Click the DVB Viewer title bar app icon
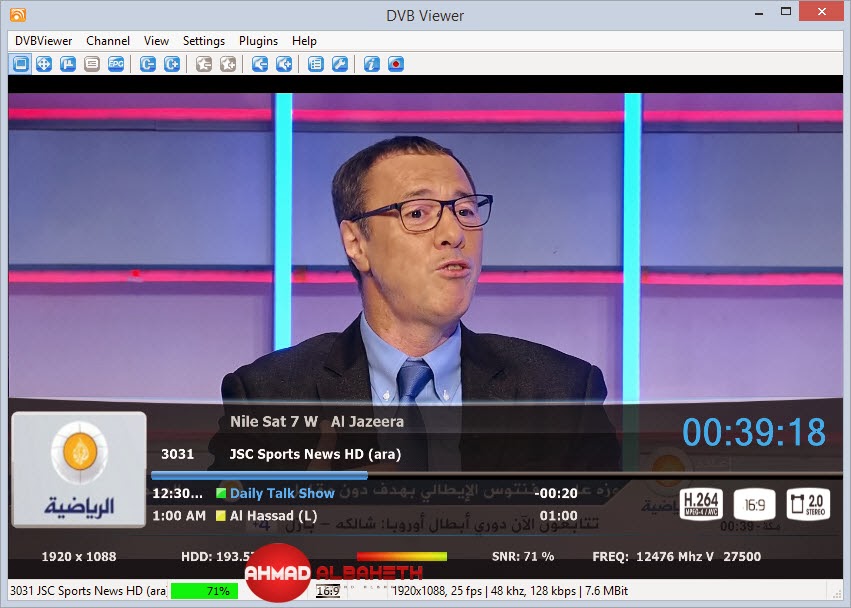This screenshot has width=851, height=608. (18, 15)
